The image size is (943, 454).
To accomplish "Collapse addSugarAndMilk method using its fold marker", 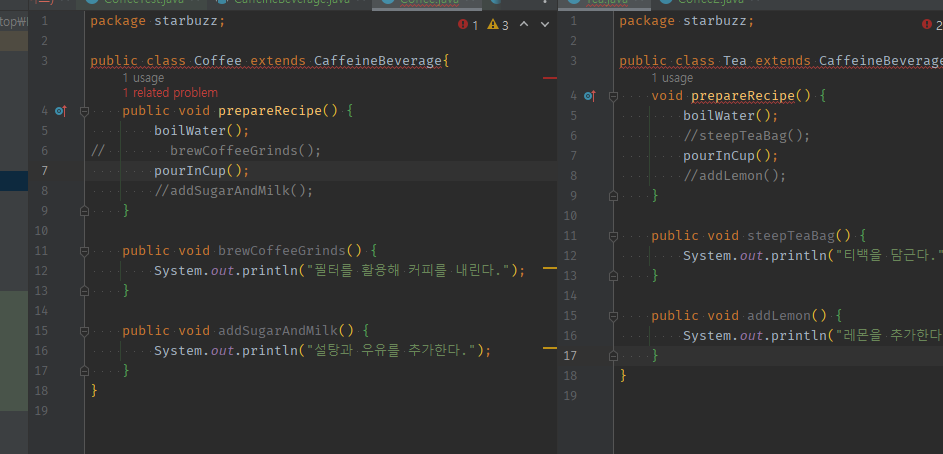I will [x=84, y=331].
